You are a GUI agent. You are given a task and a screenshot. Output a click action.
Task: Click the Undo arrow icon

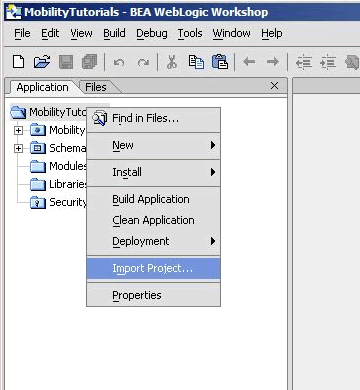coord(119,62)
